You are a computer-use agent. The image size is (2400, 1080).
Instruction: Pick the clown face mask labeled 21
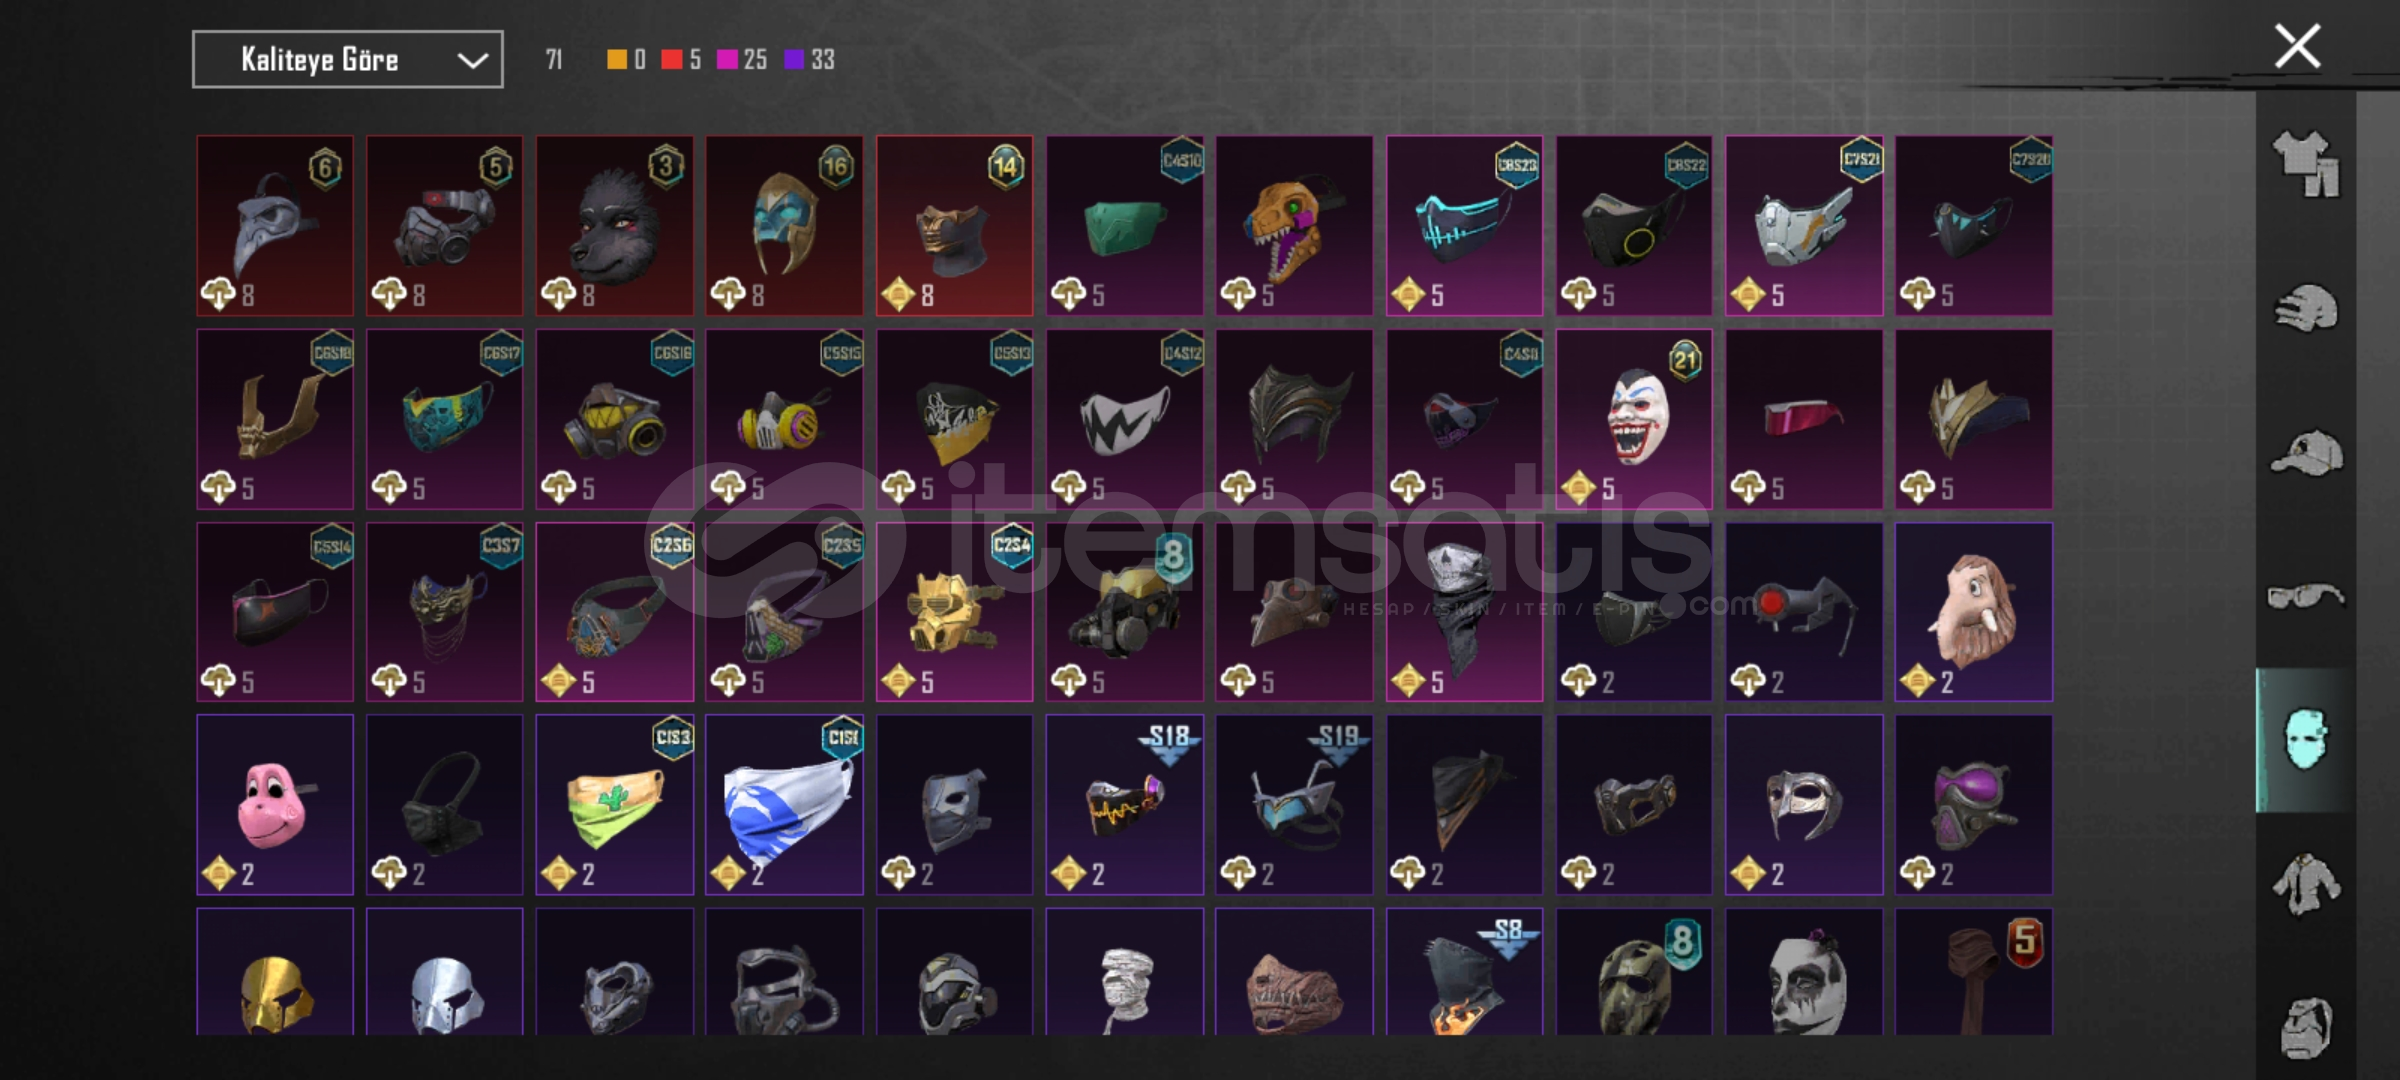(1634, 419)
